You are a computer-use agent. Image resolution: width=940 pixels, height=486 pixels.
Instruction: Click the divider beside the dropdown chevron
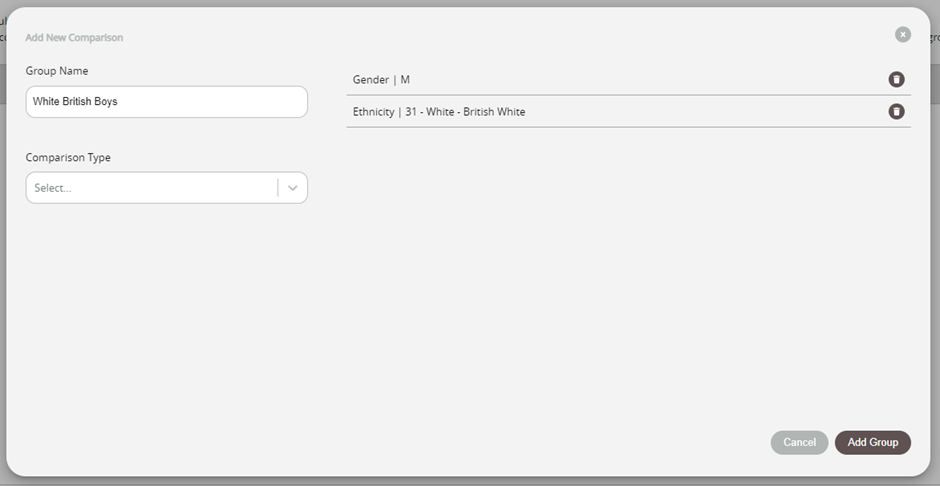tap(278, 188)
